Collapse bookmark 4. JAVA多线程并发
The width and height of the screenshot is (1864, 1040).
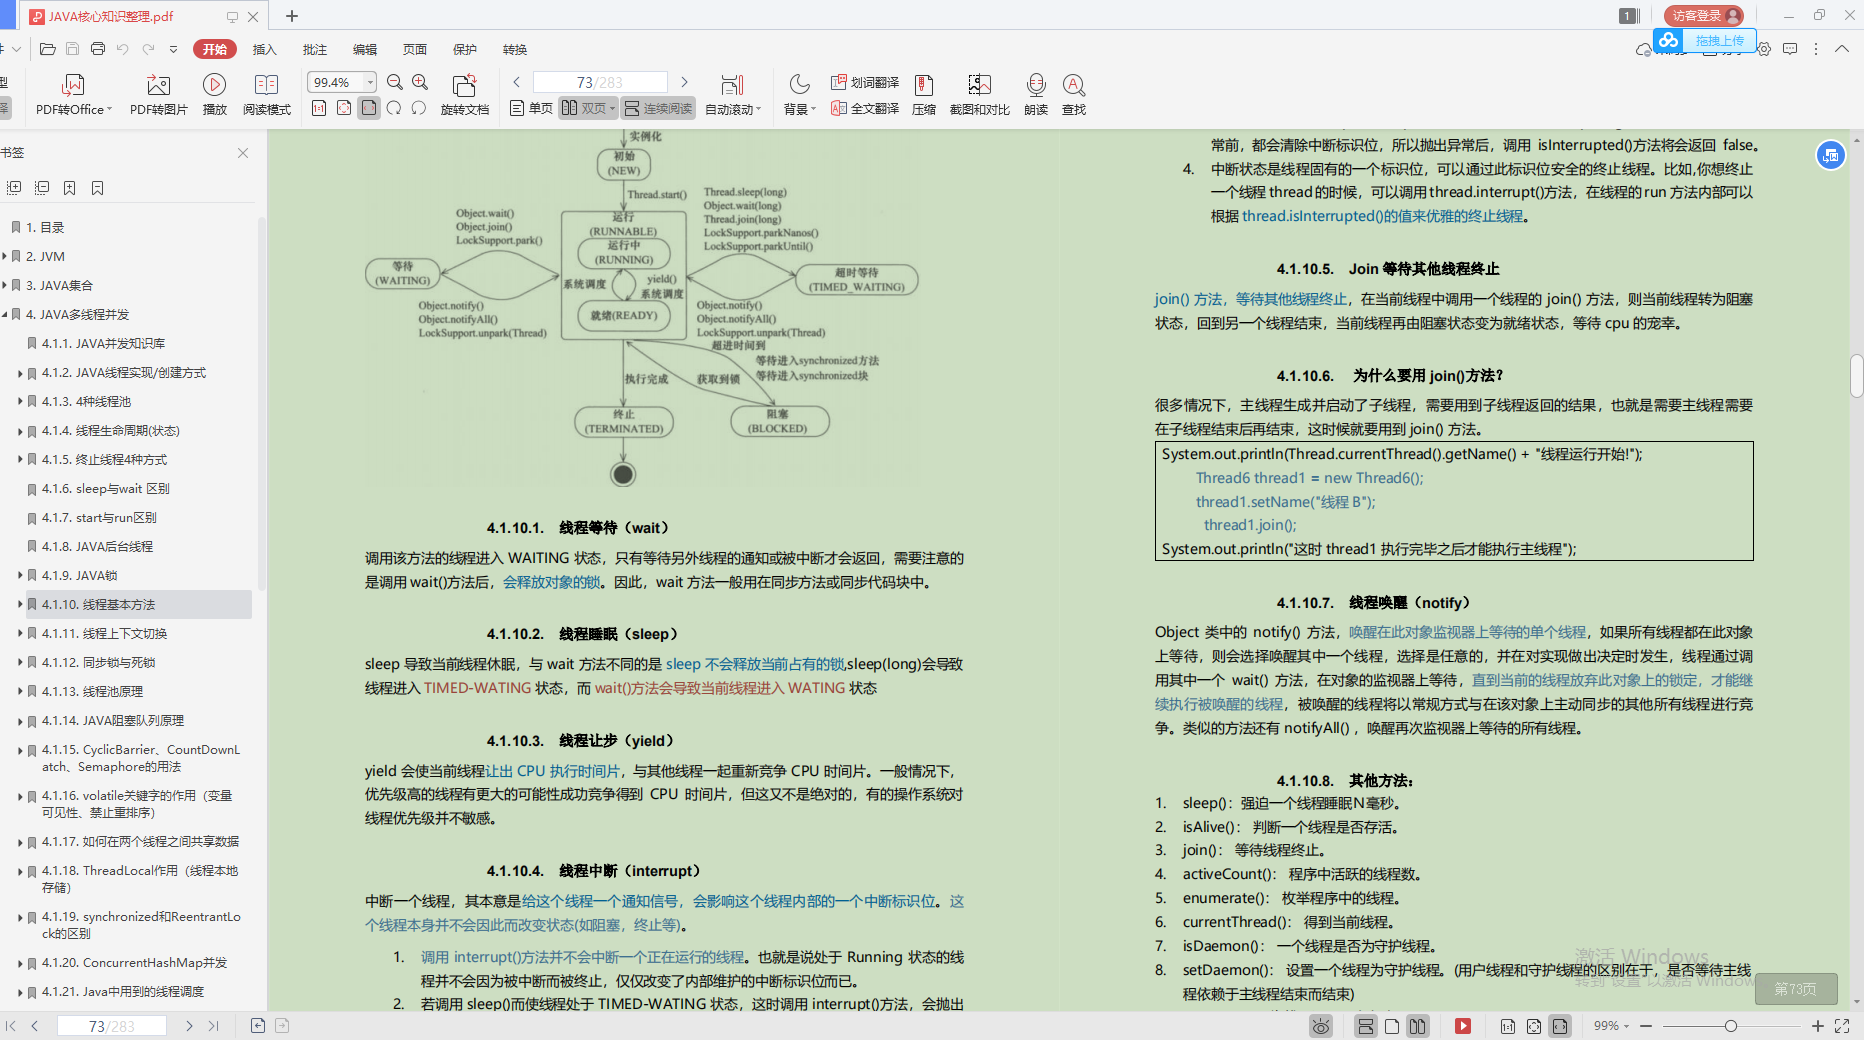(5, 315)
